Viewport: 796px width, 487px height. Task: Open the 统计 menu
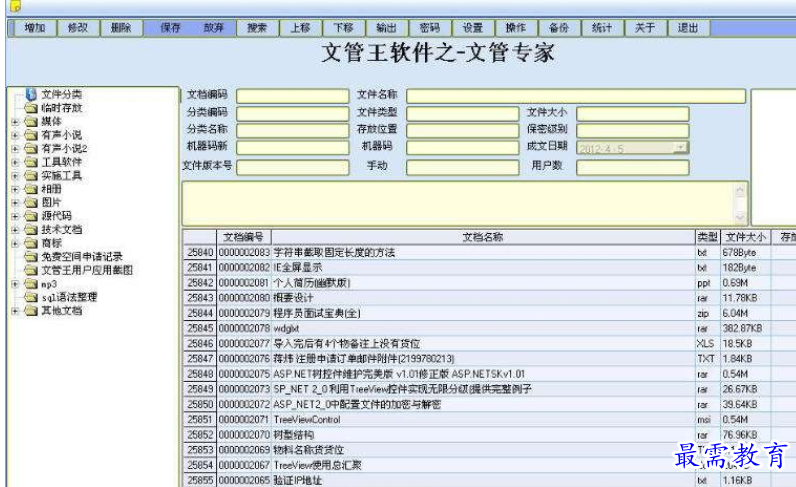pyautogui.click(x=602, y=28)
